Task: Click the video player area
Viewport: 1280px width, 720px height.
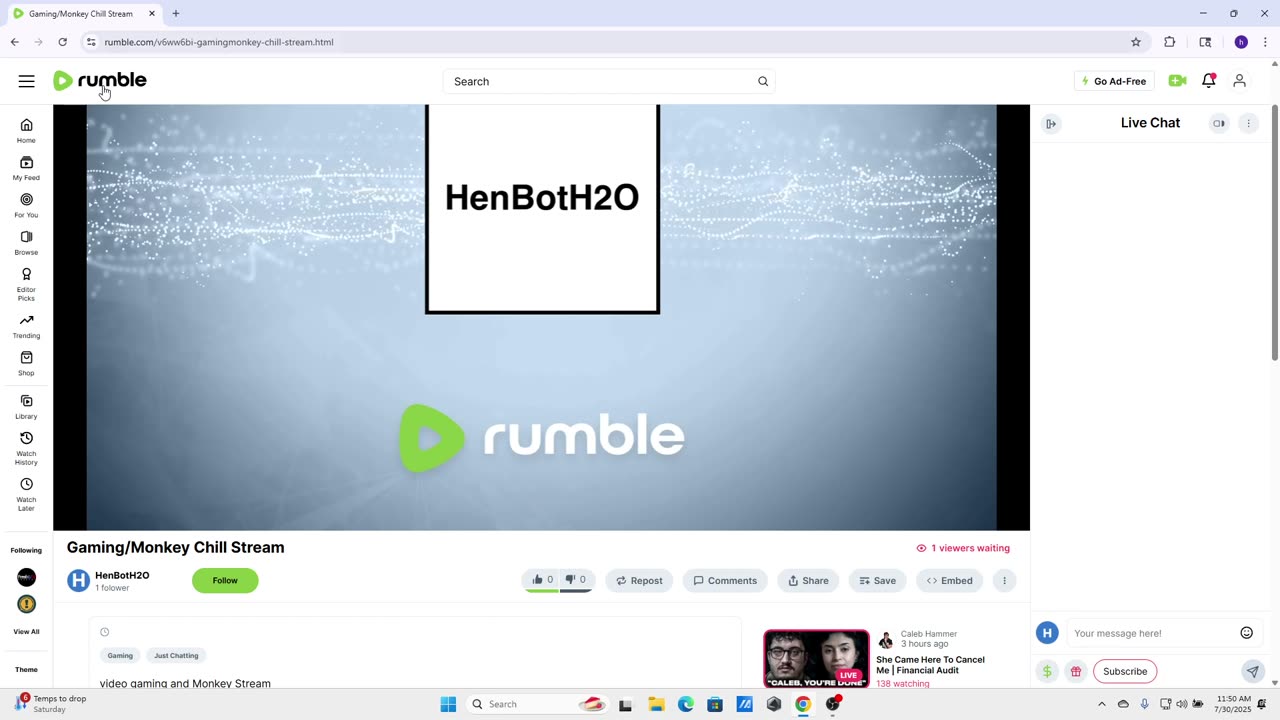Action: (541, 317)
